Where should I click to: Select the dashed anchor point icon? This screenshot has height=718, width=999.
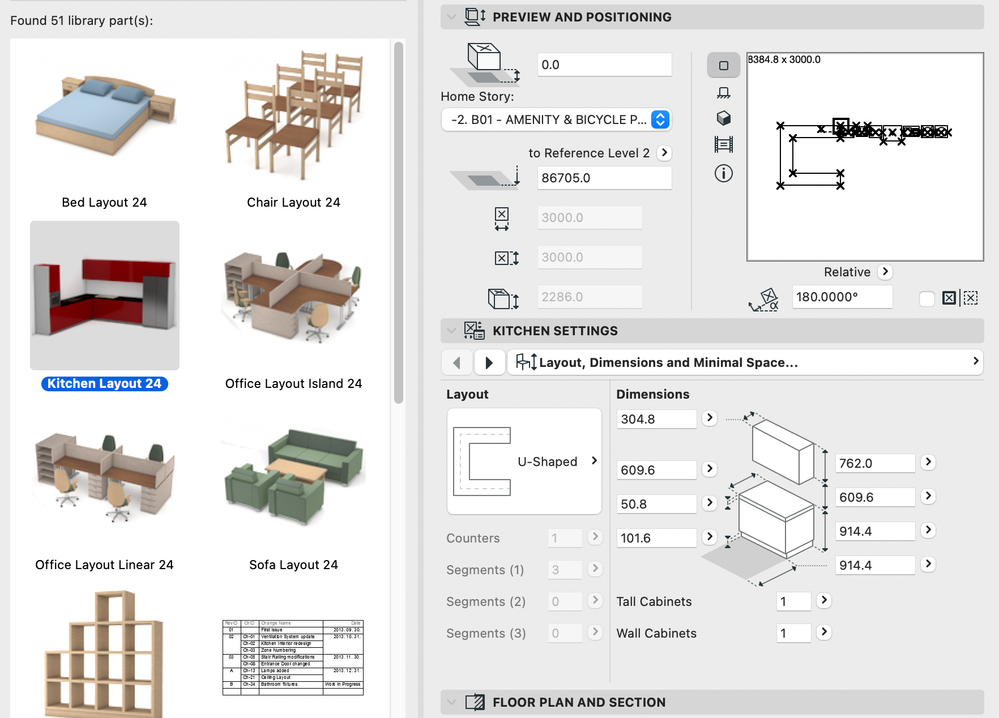coord(970,298)
